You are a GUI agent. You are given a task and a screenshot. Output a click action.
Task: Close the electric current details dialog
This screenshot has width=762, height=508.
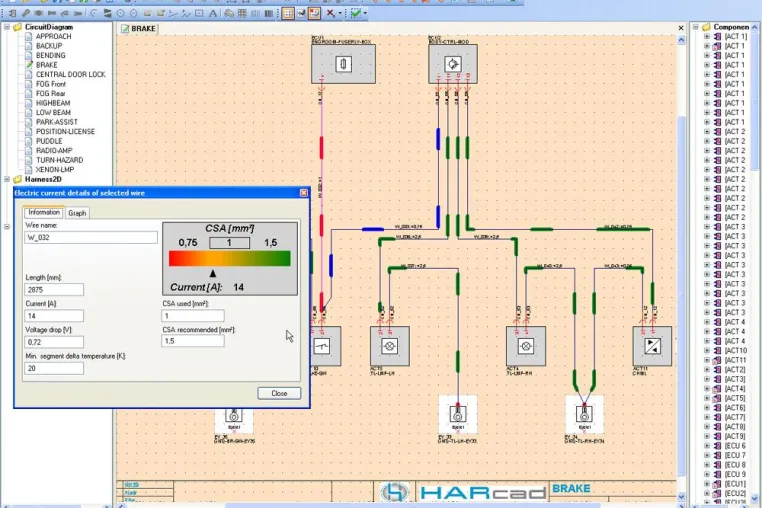click(304, 193)
